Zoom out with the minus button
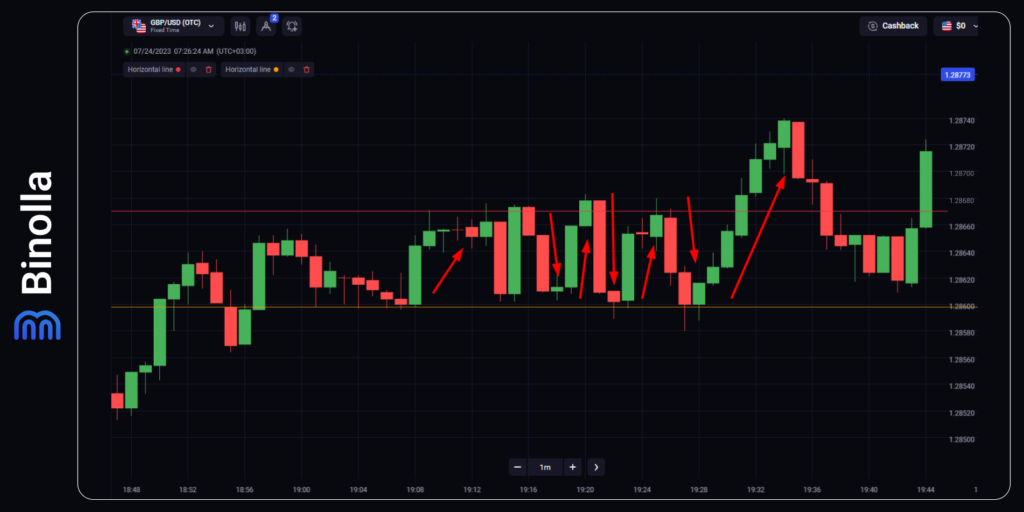The width and height of the screenshot is (1024, 512). pyautogui.click(x=518, y=467)
